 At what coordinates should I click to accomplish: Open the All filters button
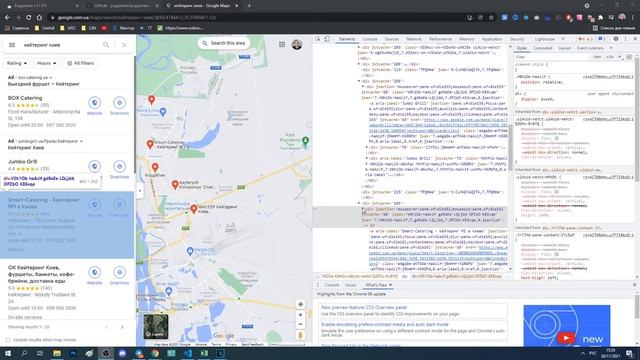(x=80, y=63)
